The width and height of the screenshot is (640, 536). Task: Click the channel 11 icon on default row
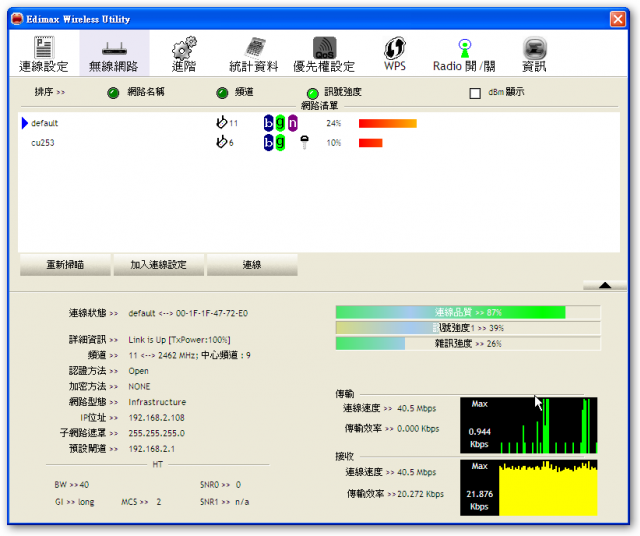(222, 122)
